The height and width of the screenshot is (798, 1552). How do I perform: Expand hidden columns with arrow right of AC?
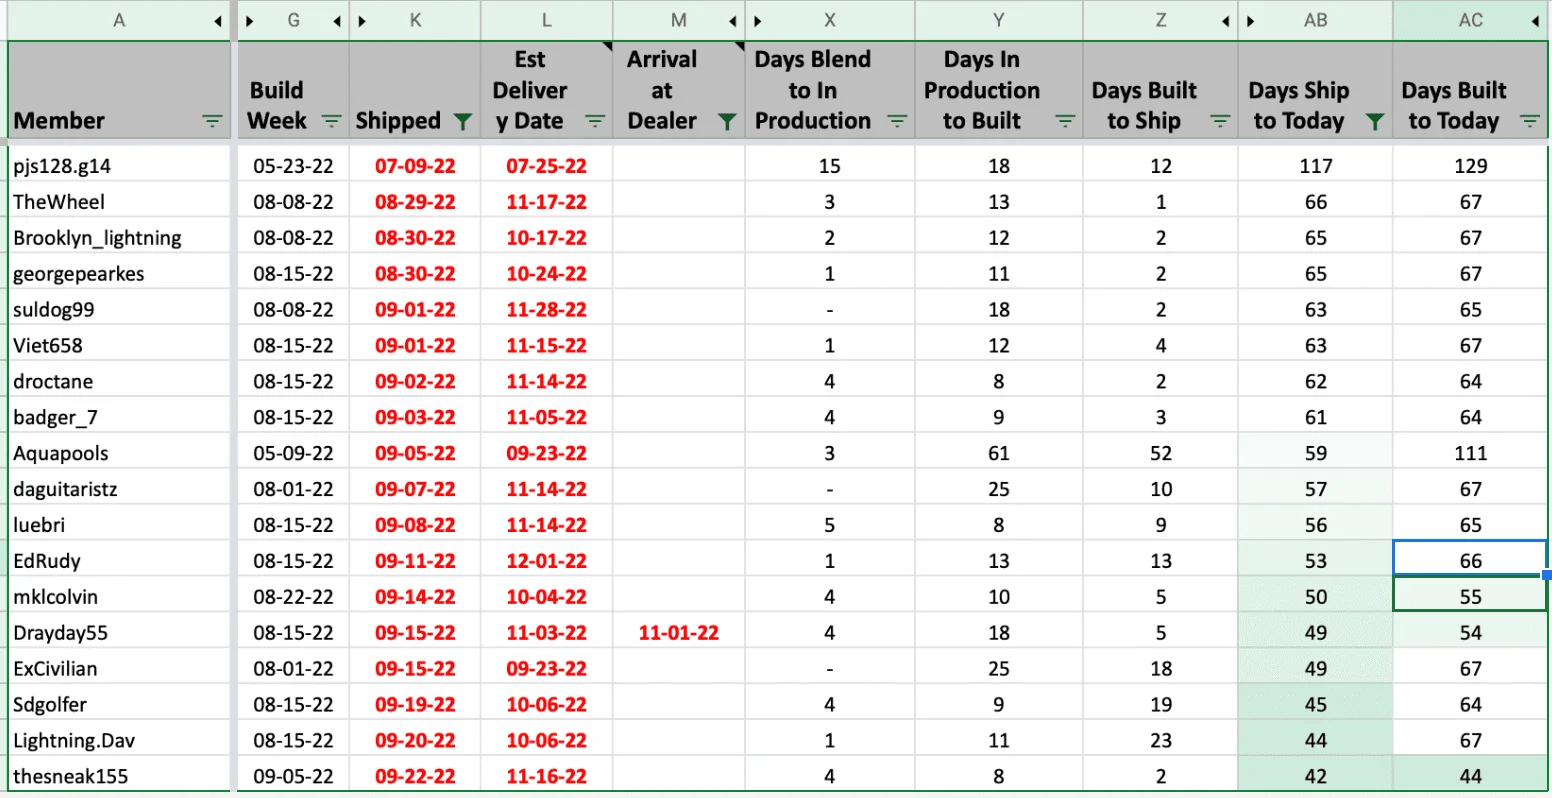coord(1536,21)
